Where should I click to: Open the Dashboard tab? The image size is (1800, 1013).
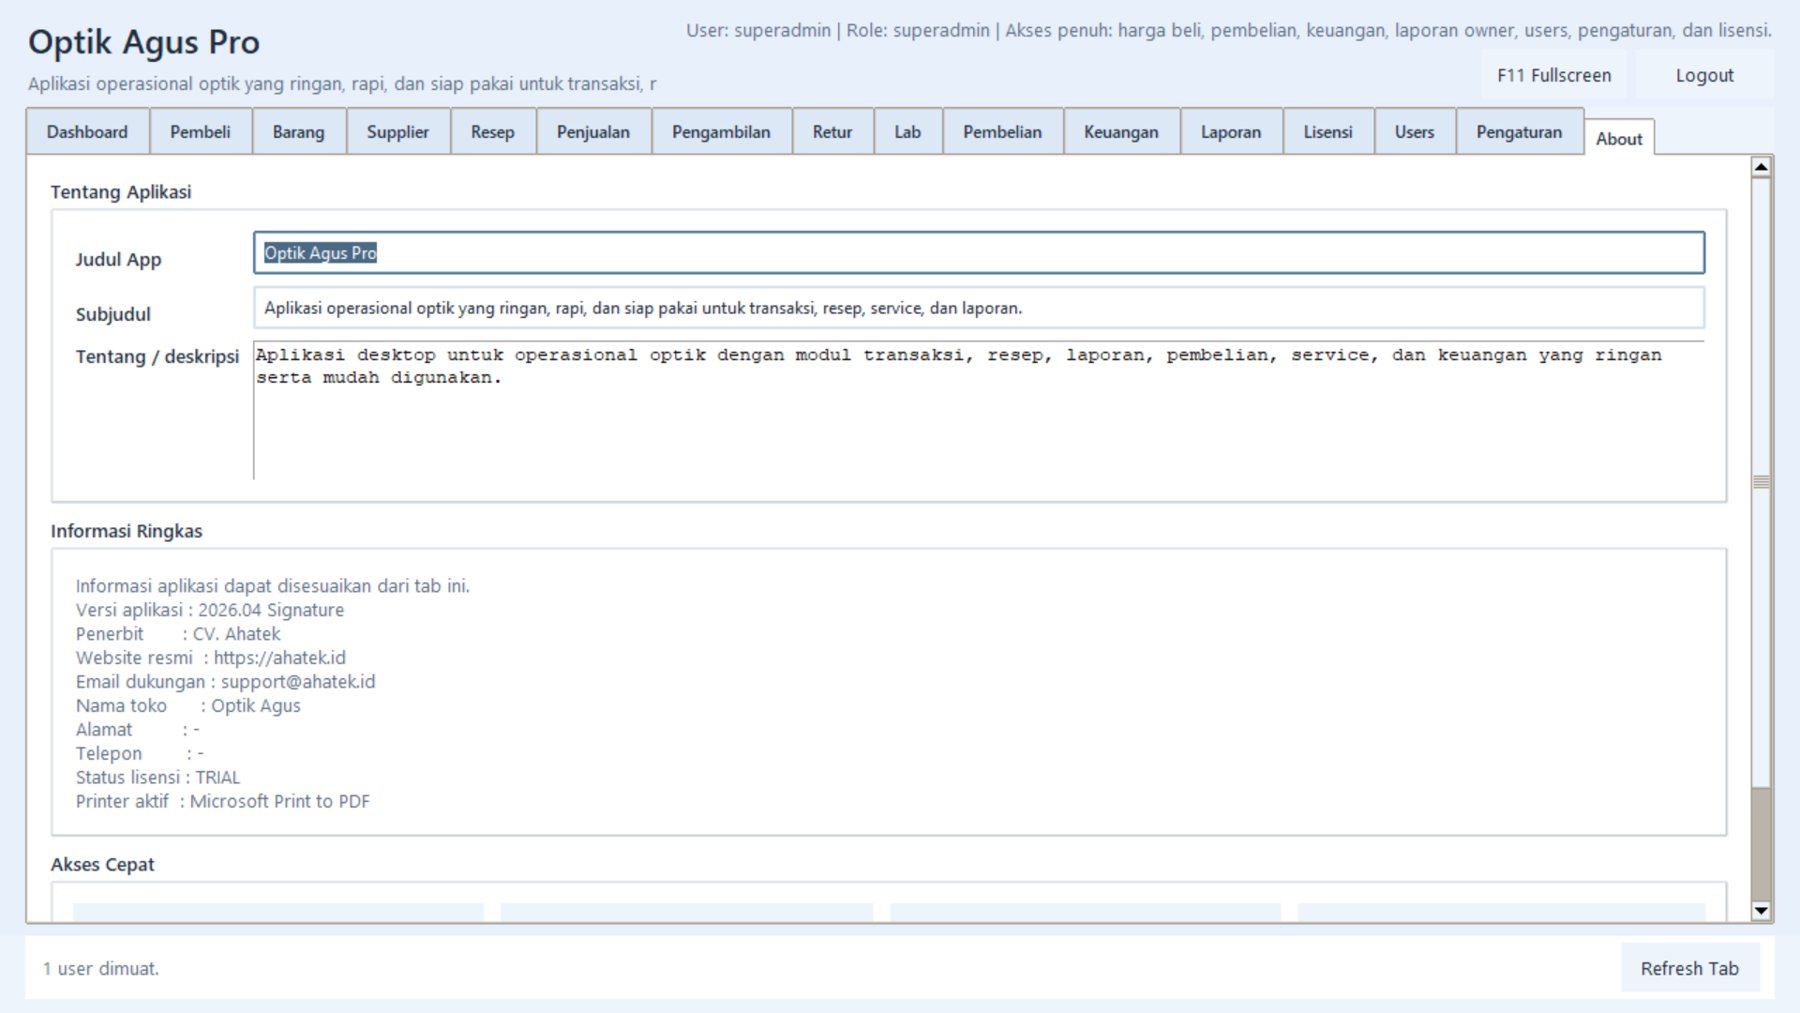pos(87,132)
